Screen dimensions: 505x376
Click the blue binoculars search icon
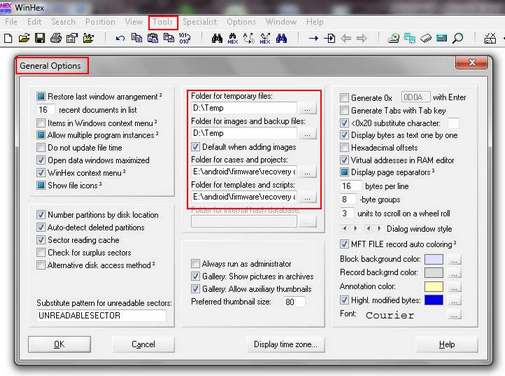click(x=281, y=38)
